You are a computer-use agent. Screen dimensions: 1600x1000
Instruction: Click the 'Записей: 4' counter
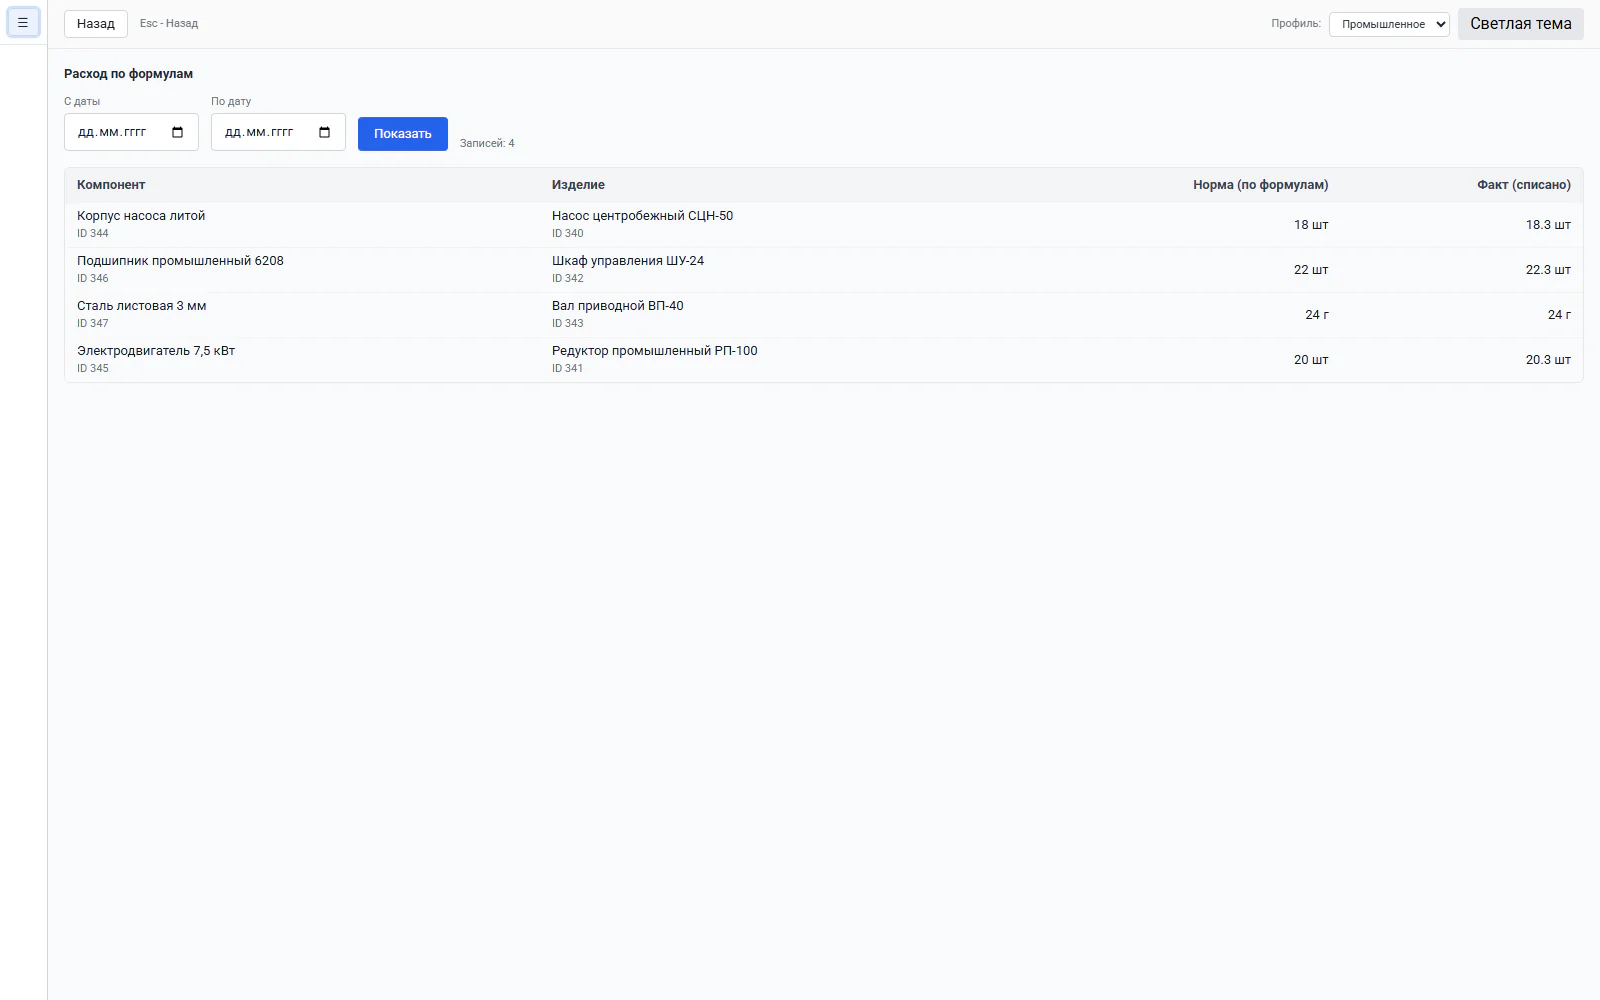point(487,144)
